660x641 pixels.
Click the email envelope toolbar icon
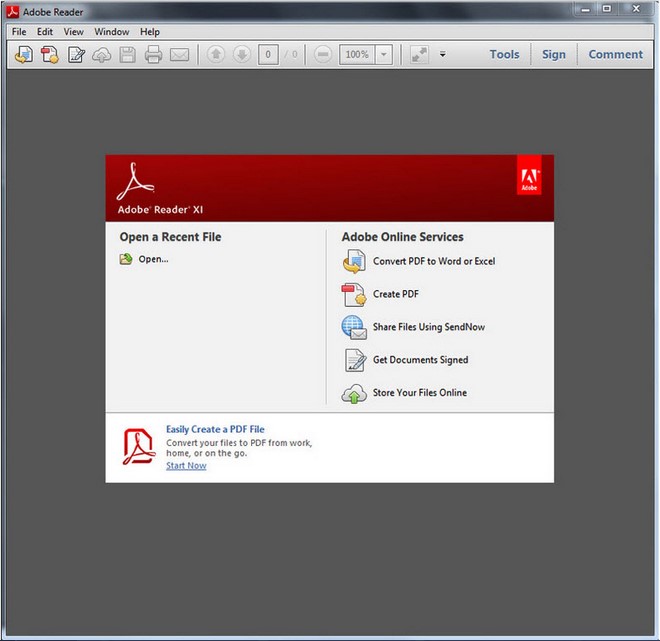point(179,55)
